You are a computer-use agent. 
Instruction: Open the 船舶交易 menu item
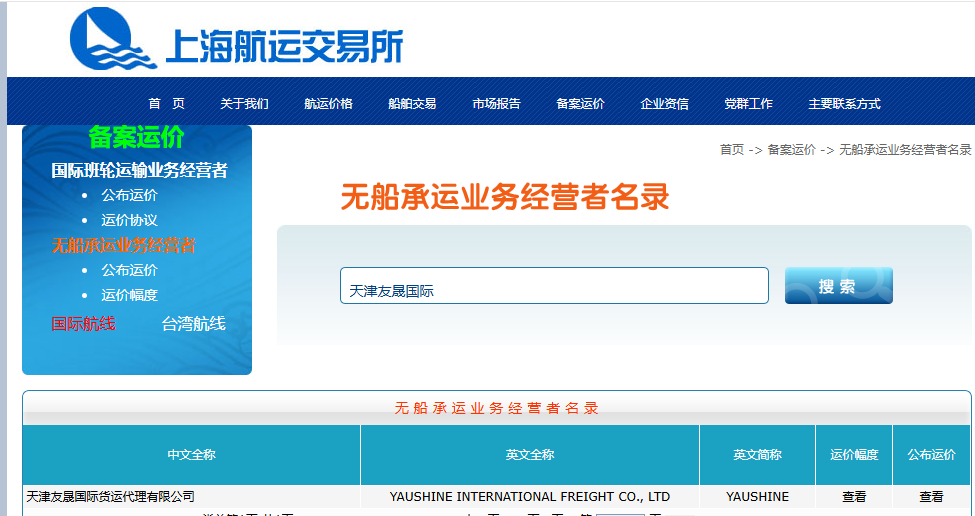click(x=412, y=104)
